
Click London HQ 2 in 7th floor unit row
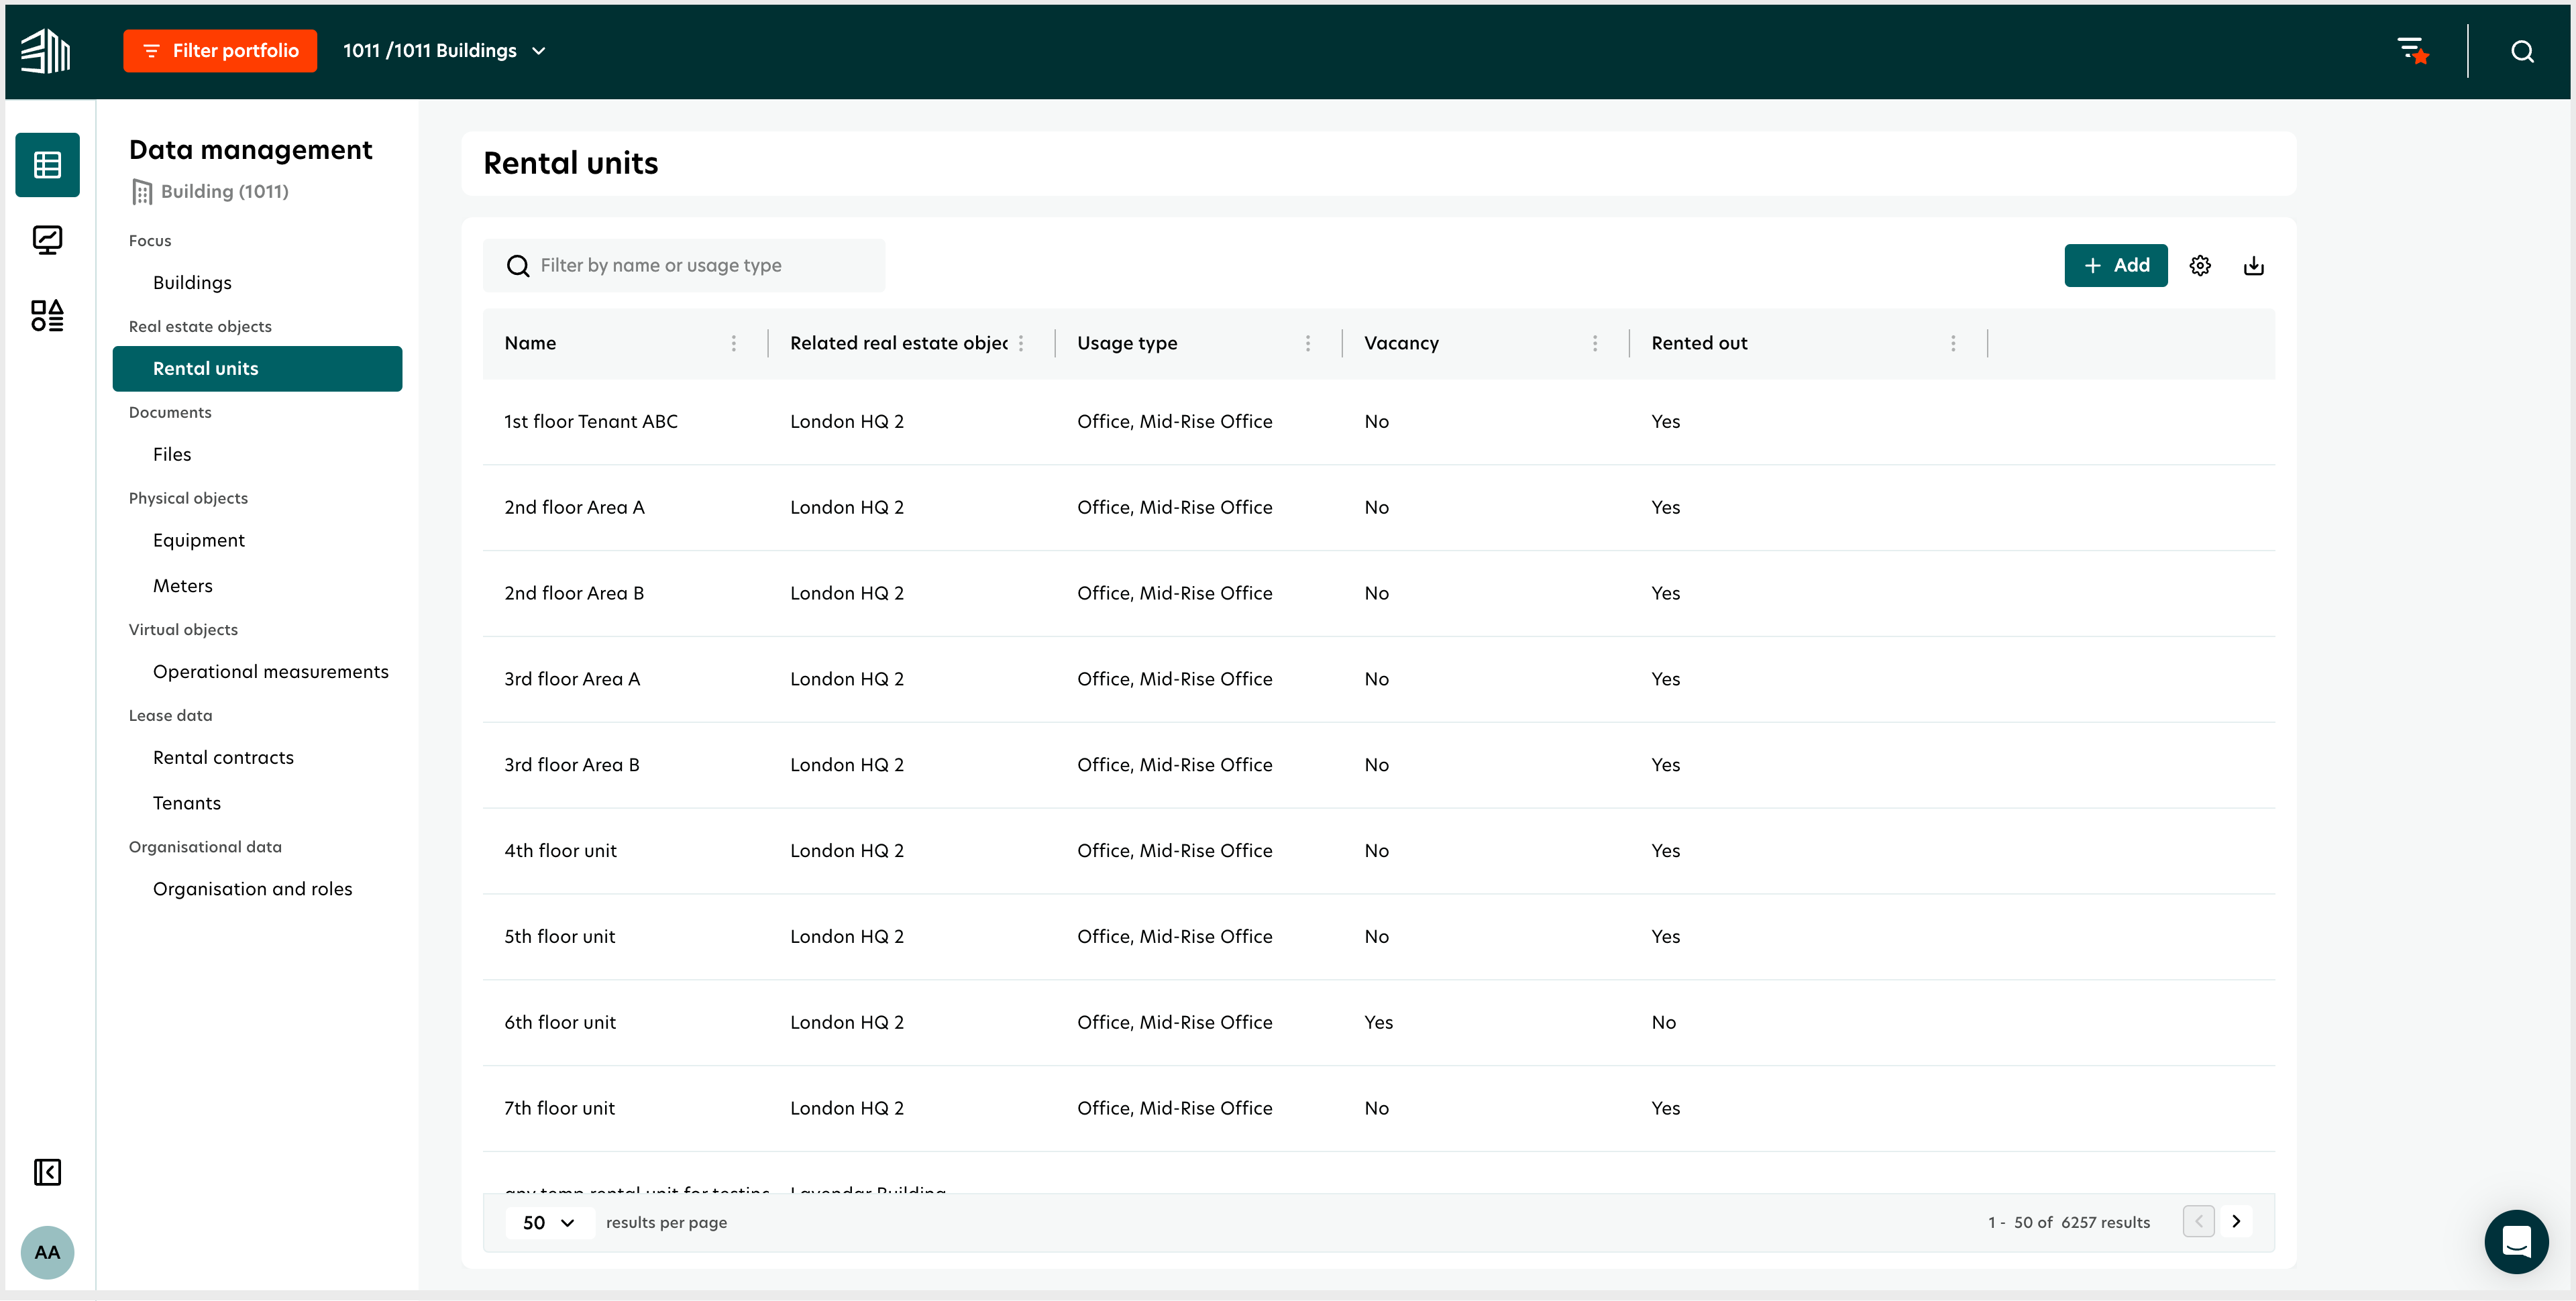[x=846, y=1109]
